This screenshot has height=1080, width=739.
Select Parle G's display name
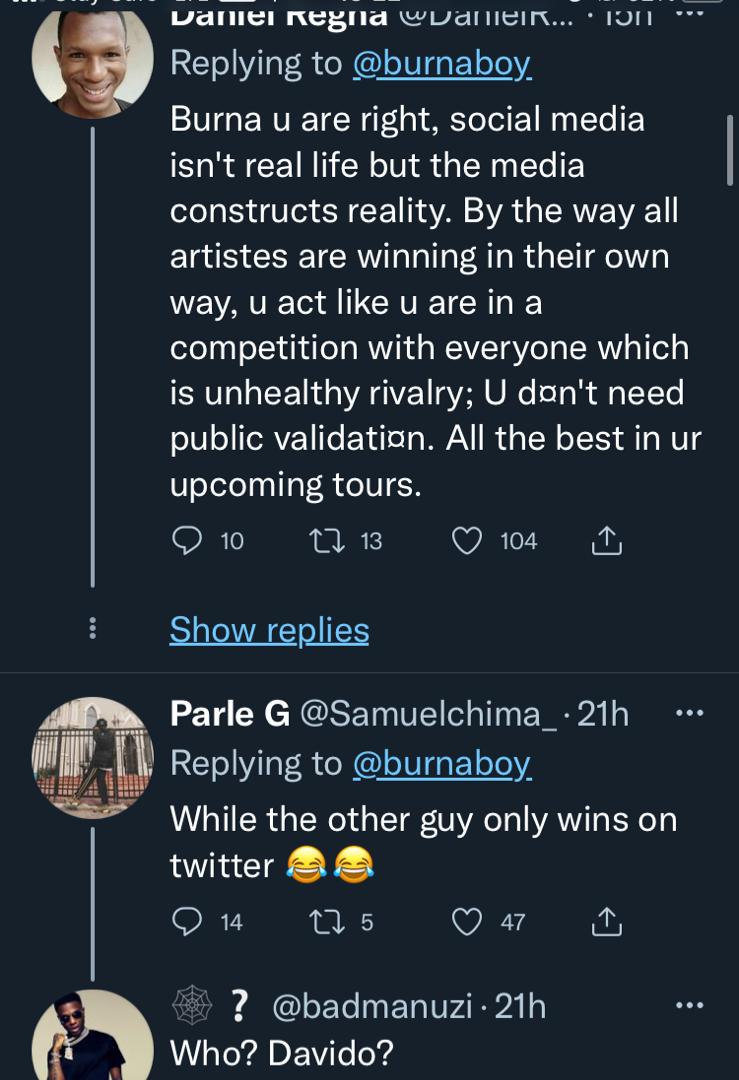coord(210,713)
